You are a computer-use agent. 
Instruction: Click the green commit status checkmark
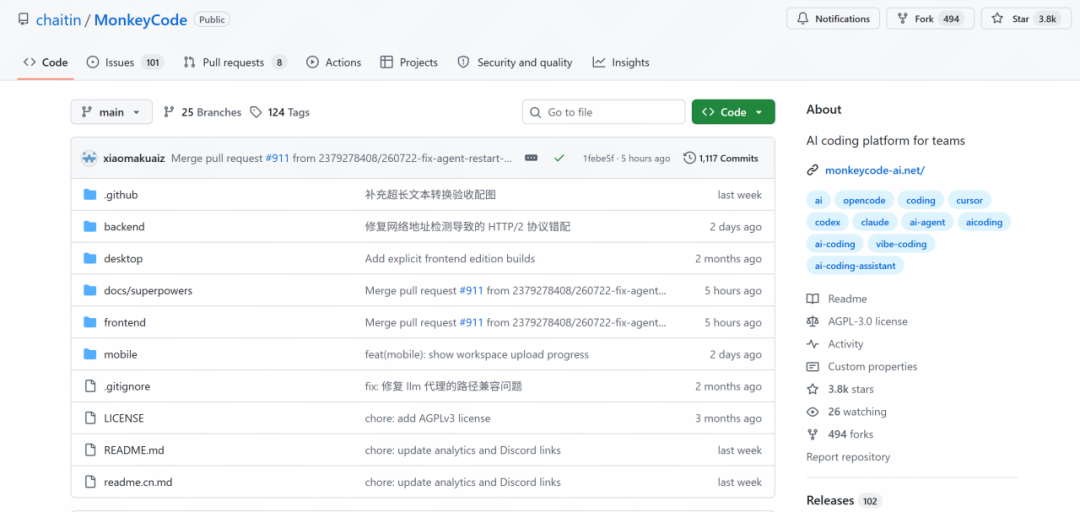559,158
